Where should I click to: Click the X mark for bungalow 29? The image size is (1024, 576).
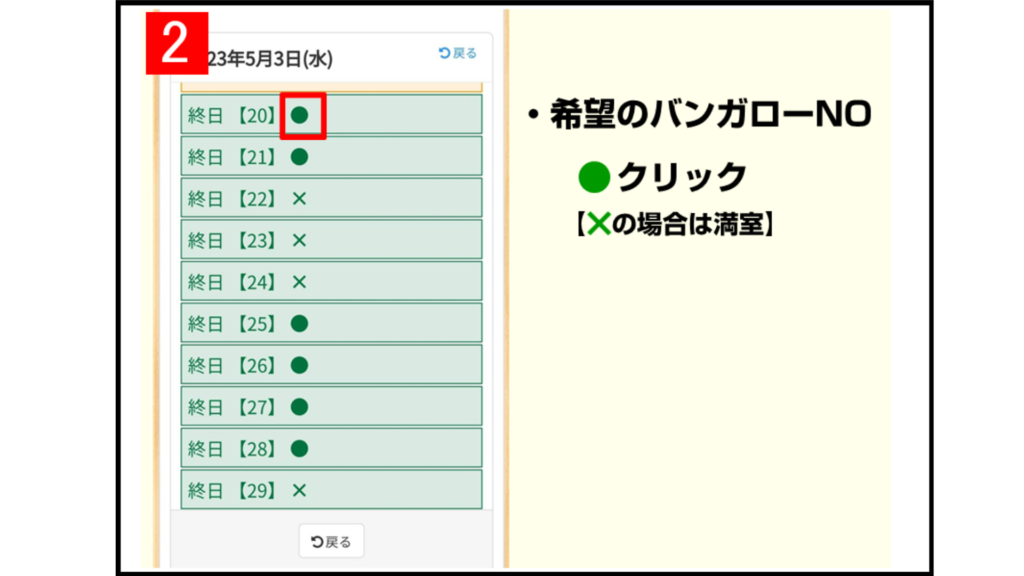tap(299, 491)
